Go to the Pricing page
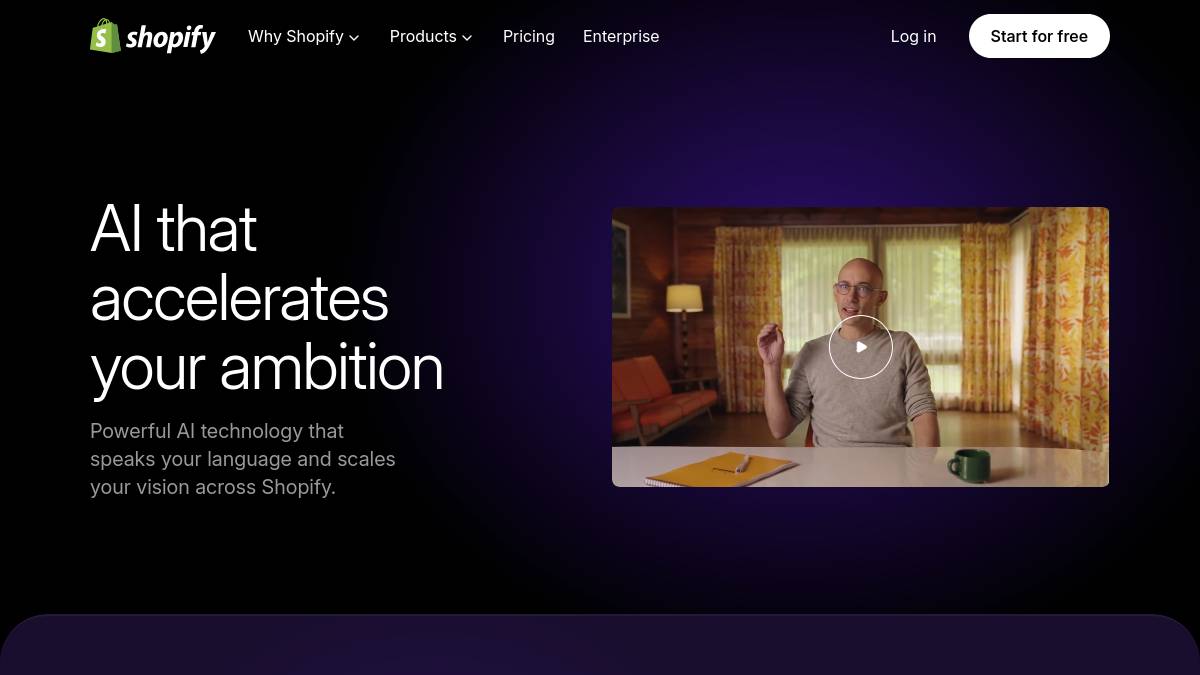 pos(528,36)
